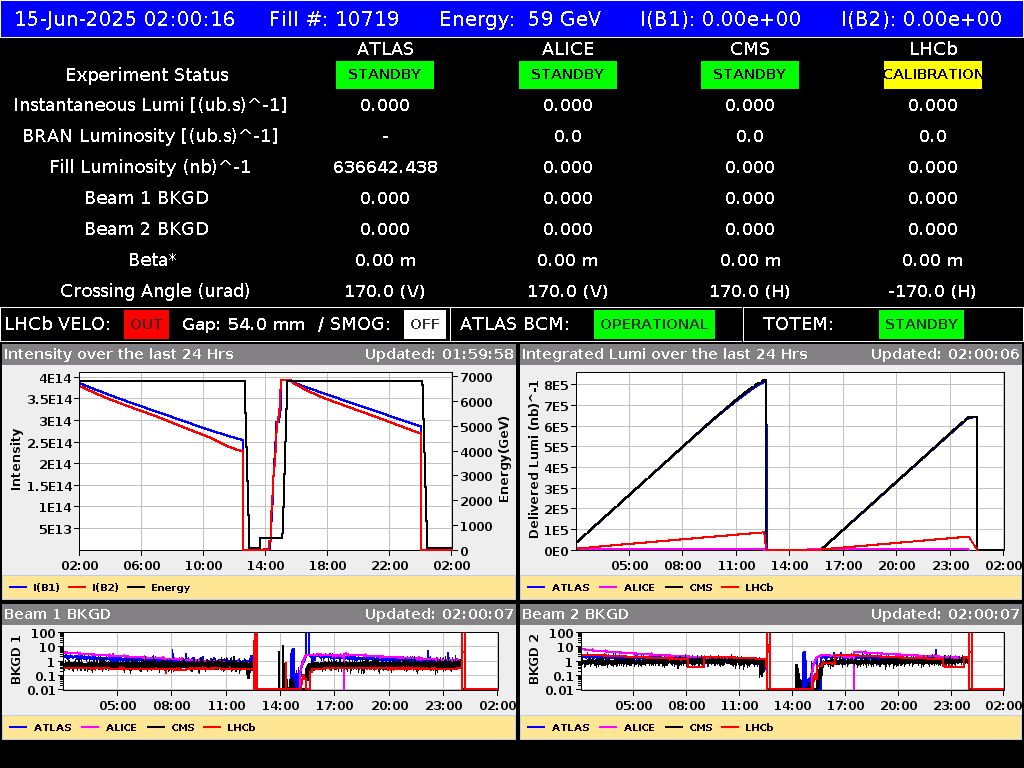The width and height of the screenshot is (1024, 768).
Task: Click the CMS crossing angle 170.0 (H)
Action: point(750,291)
